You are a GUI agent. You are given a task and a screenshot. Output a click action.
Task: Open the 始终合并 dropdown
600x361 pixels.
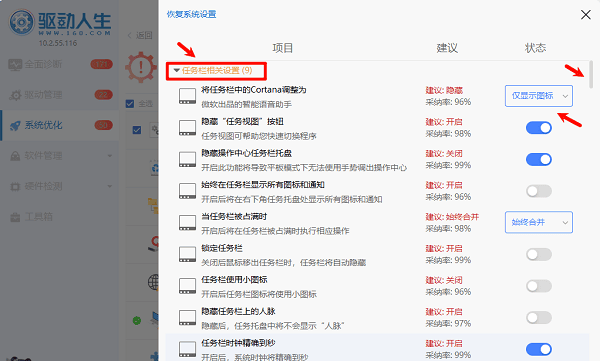pyautogui.click(x=539, y=222)
